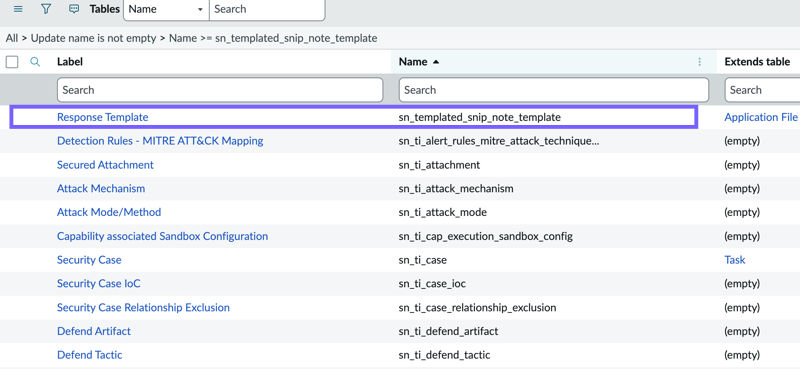Open the Attack Mechanism record
The image size is (800, 369).
coord(101,188)
